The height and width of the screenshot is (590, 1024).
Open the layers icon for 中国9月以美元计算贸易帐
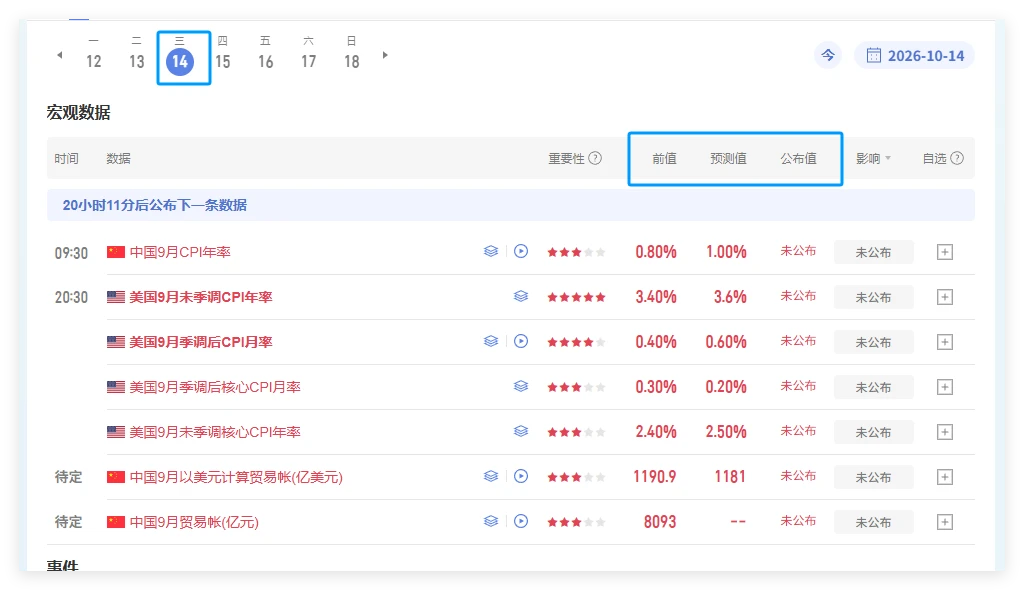pyautogui.click(x=490, y=476)
